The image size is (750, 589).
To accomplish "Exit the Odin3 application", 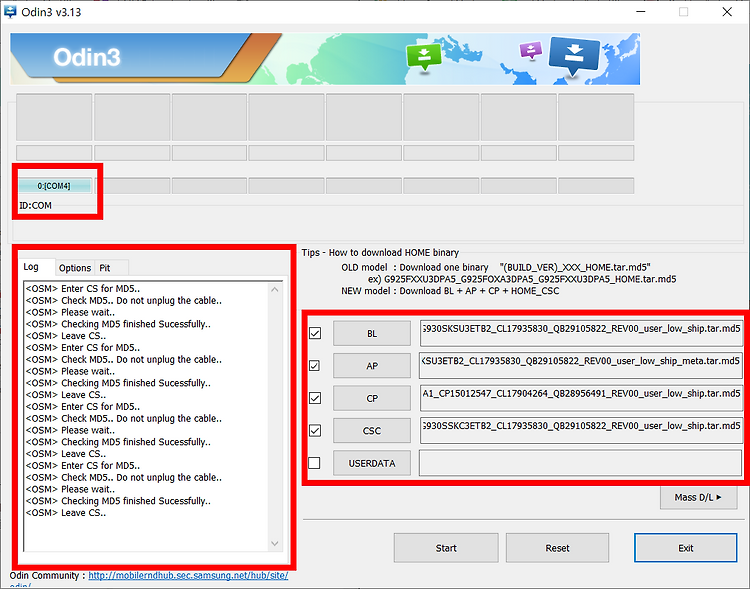I will 685,548.
